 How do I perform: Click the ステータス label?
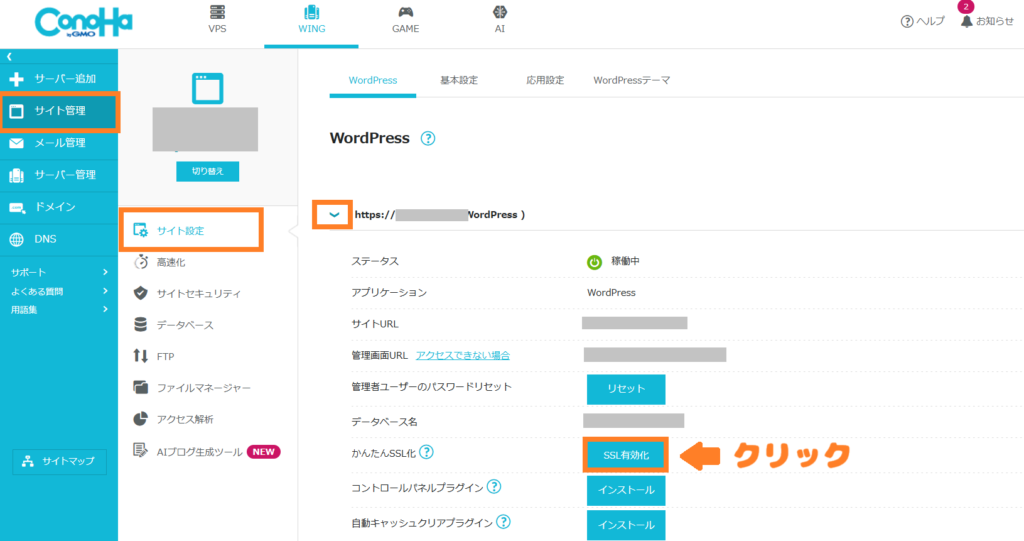(375, 261)
